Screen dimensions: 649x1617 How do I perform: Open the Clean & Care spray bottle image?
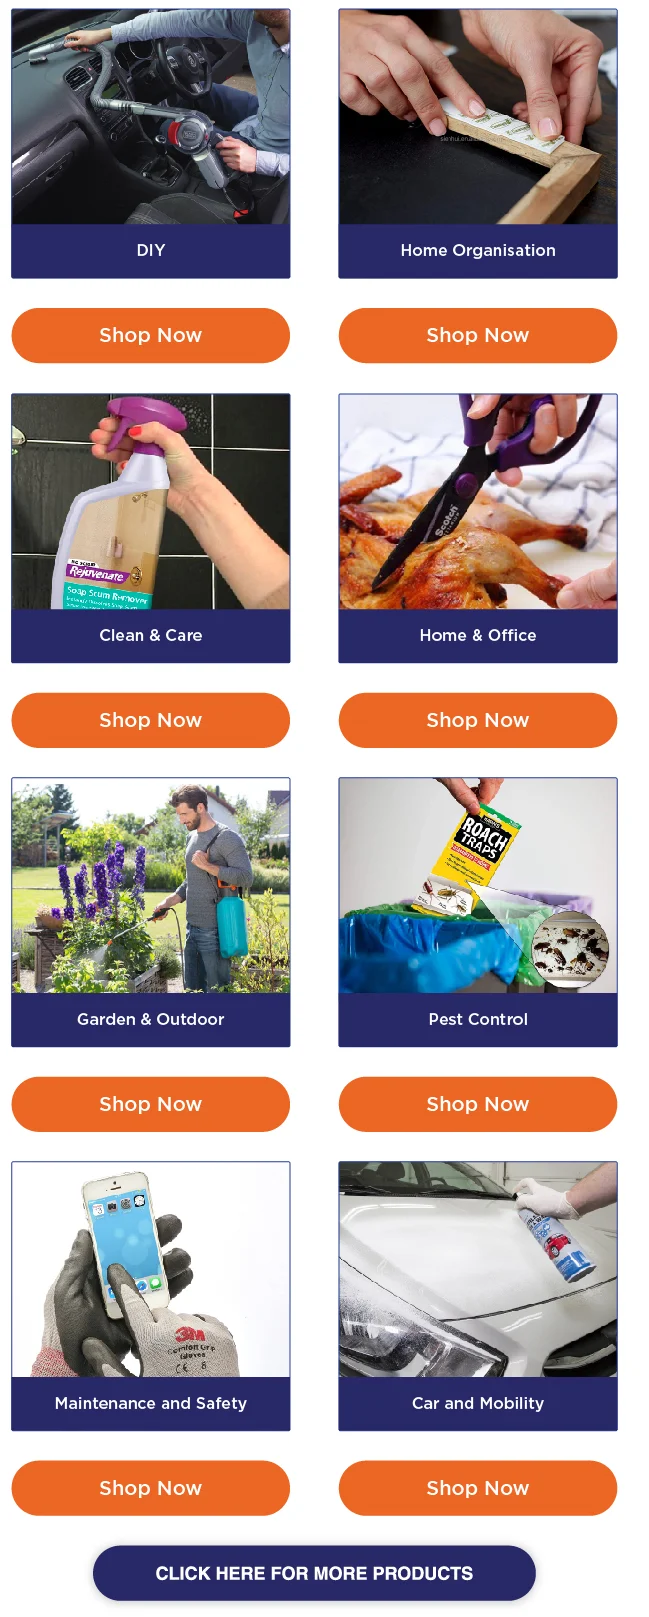[151, 502]
